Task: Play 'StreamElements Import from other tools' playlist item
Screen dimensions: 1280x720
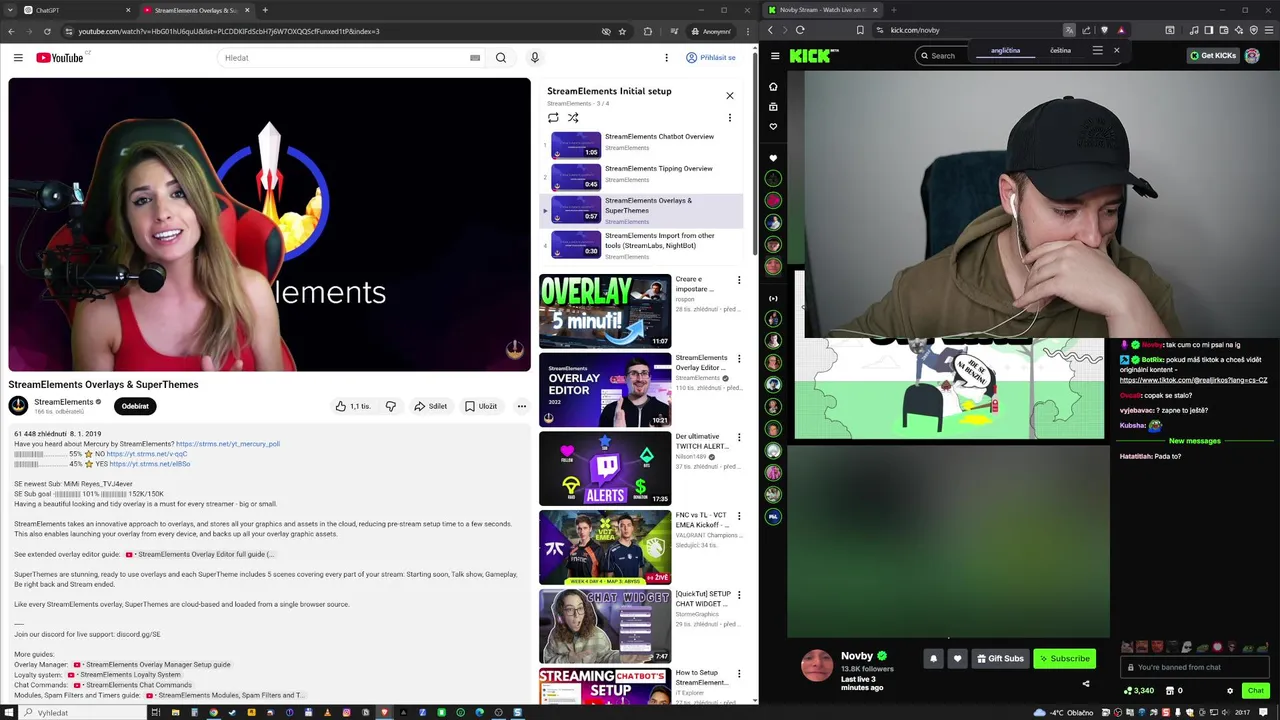Action: 641,245
